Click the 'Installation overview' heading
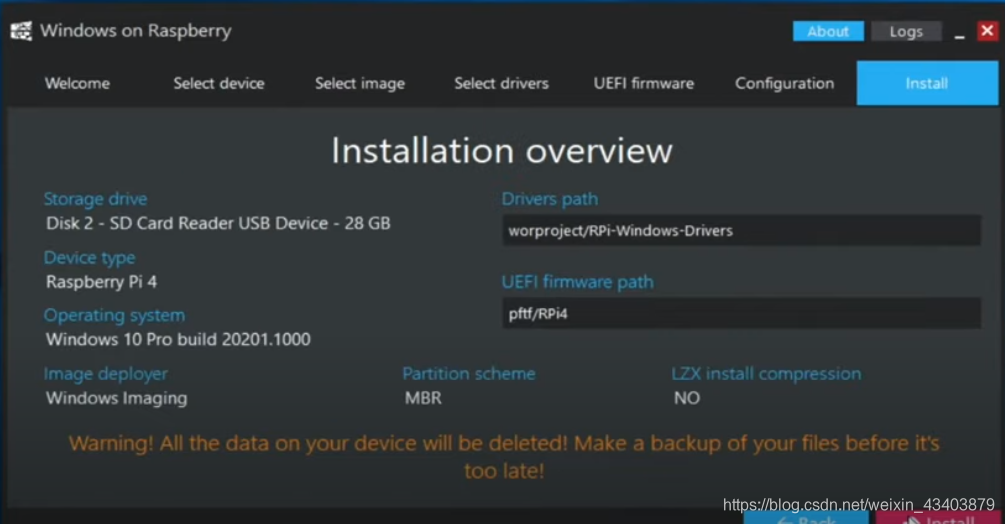 coord(502,151)
